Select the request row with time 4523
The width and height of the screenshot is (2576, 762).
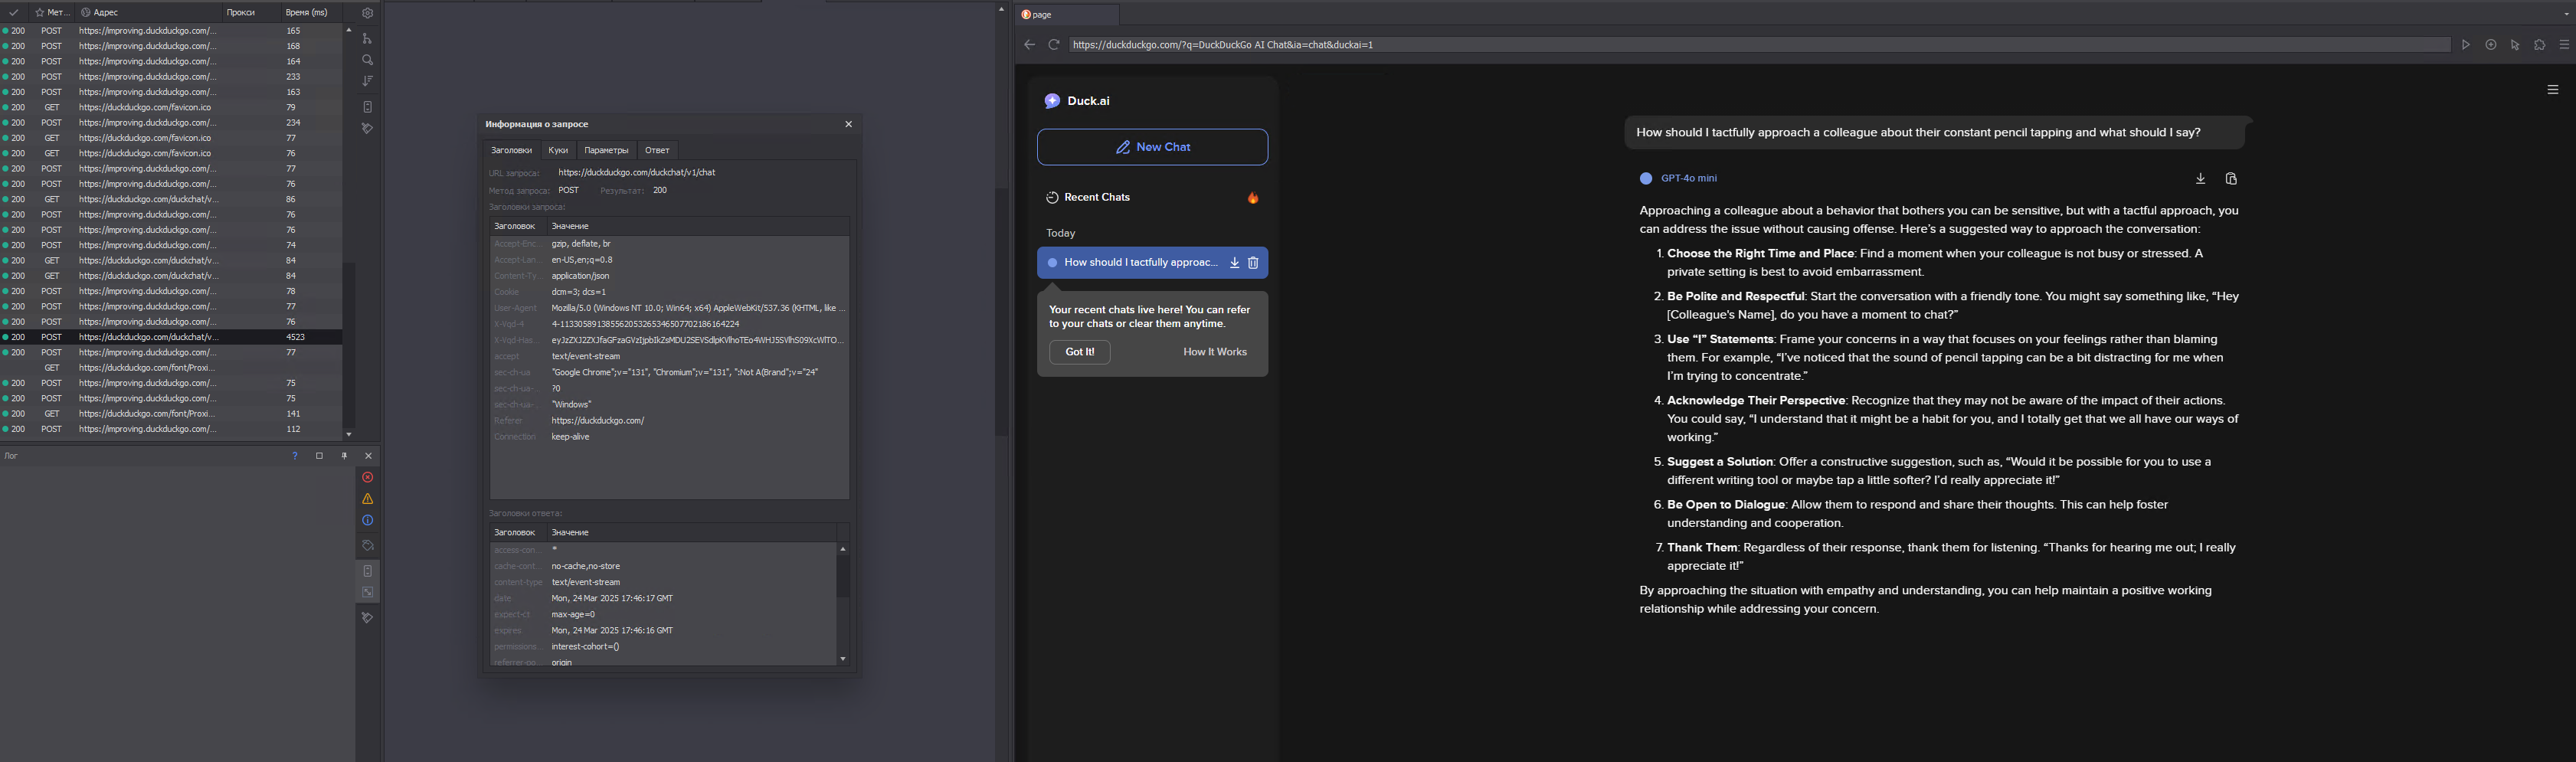(171, 337)
